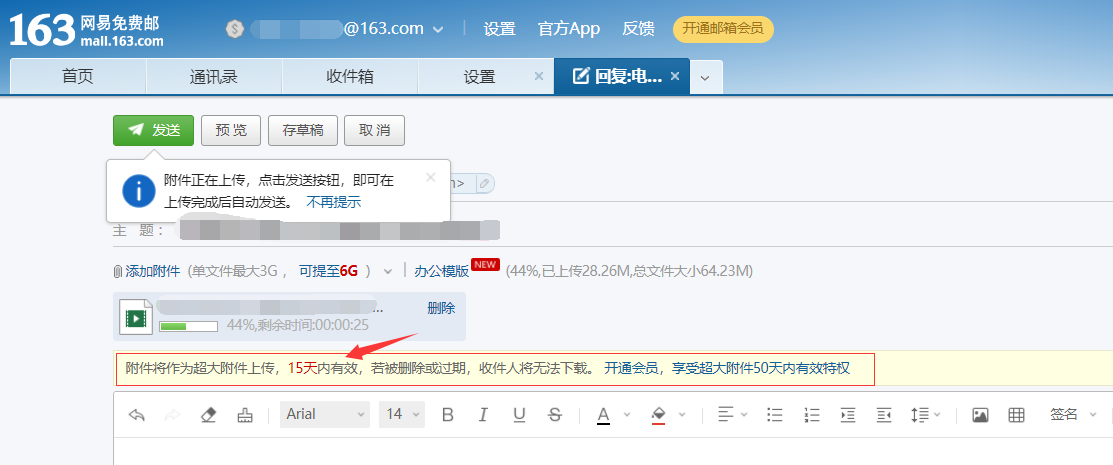This screenshot has height=465, width=1113.
Task: Click the video file attachment icon
Action: pyautogui.click(x=136, y=317)
